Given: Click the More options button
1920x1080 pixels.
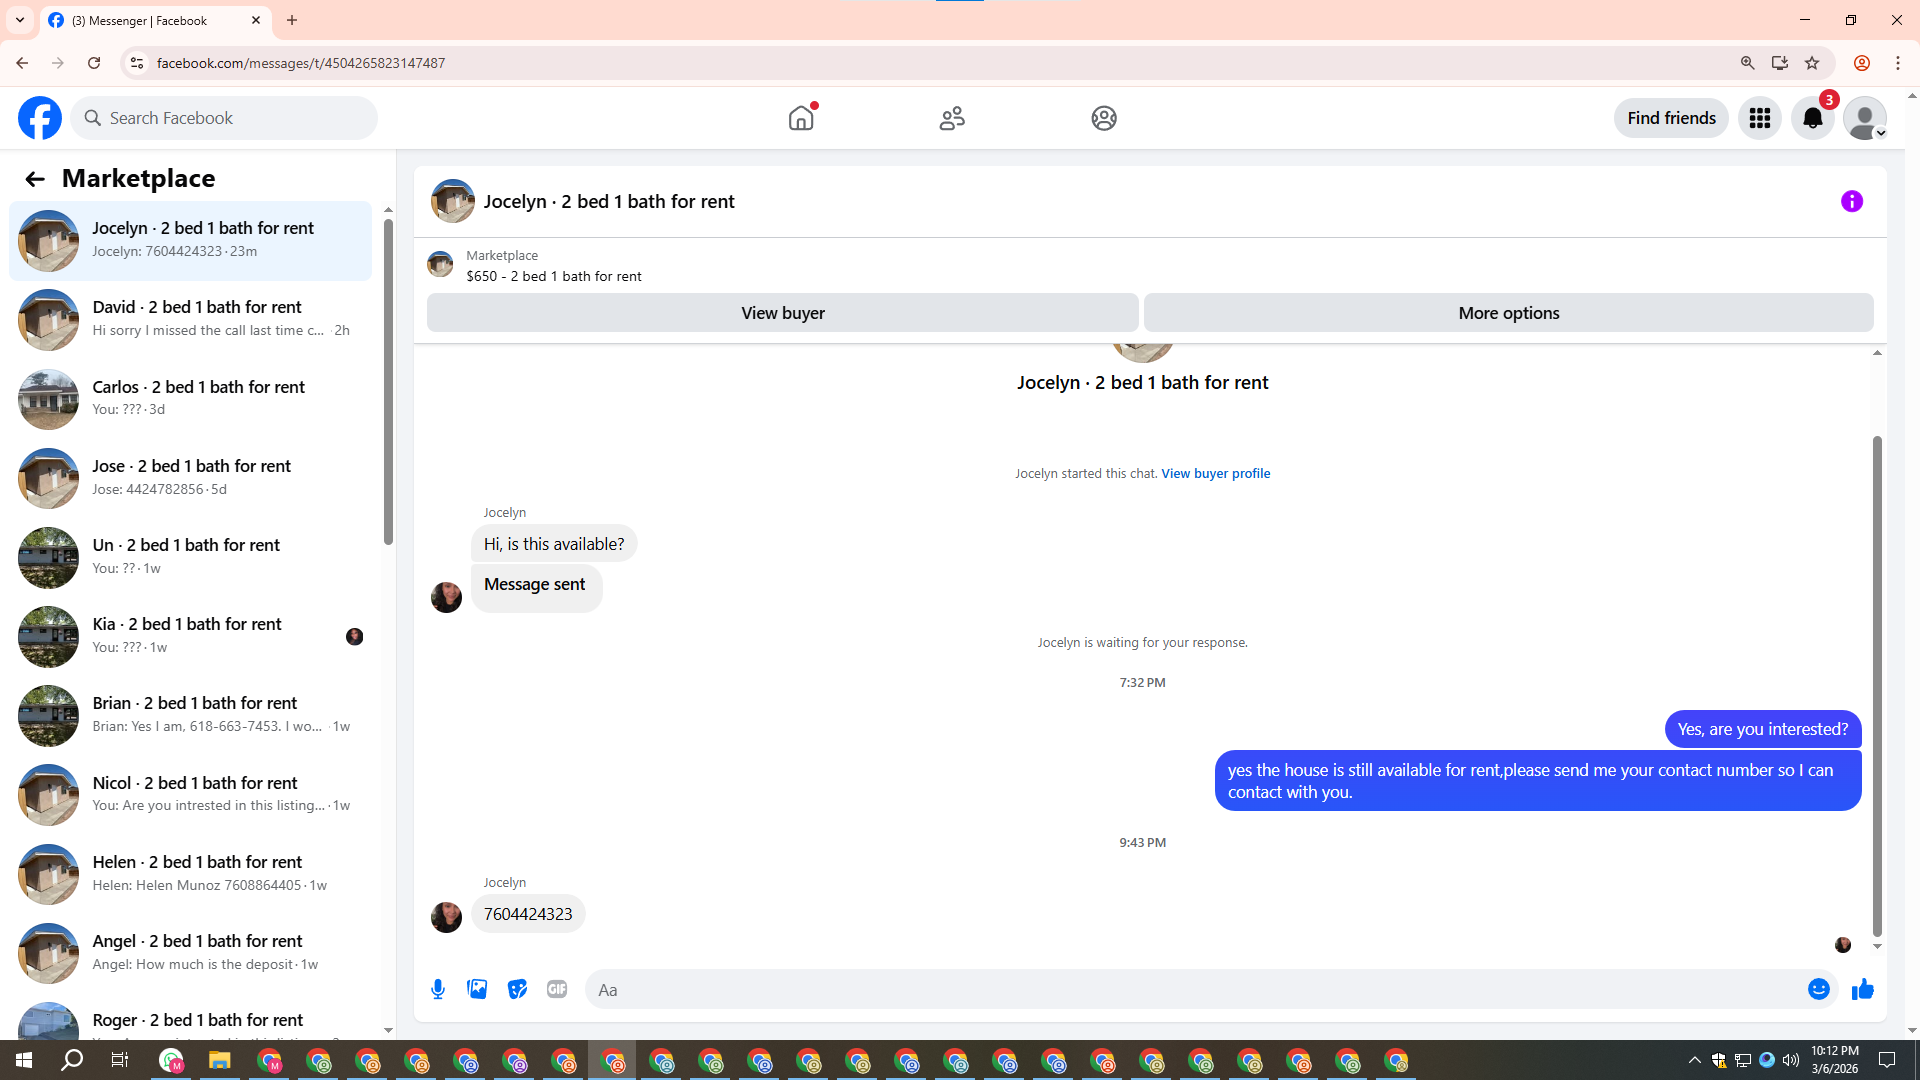Looking at the screenshot, I should pyautogui.click(x=1508, y=313).
